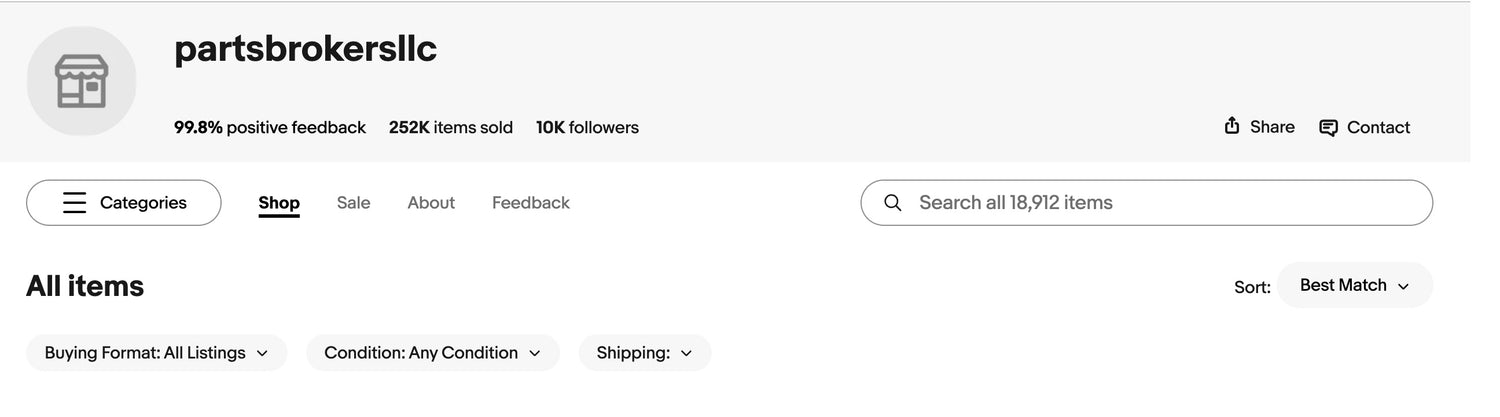
Task: Click the Contact message bubble icon
Action: point(1328,128)
